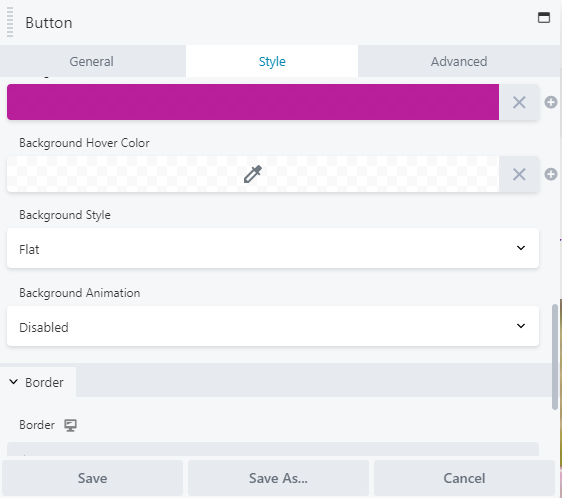Click the Border settings input field
This screenshot has height=498, width=562.
click(x=273, y=449)
